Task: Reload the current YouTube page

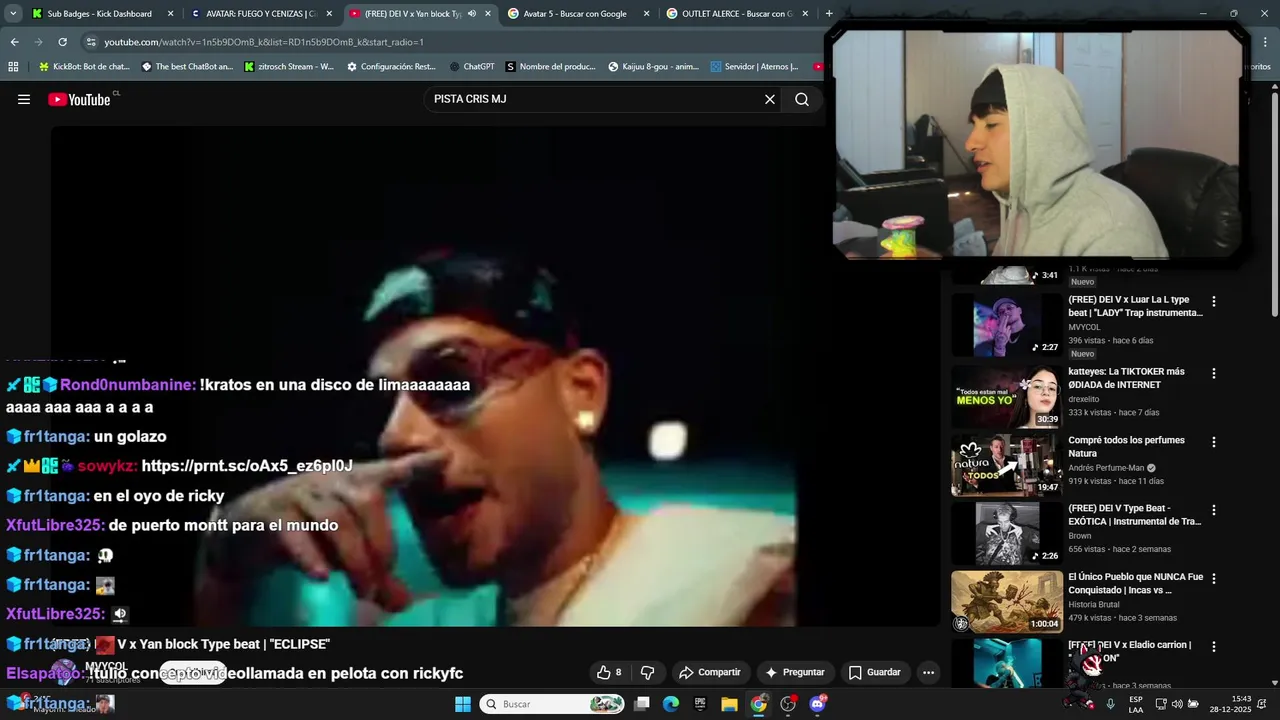Action: tap(62, 42)
